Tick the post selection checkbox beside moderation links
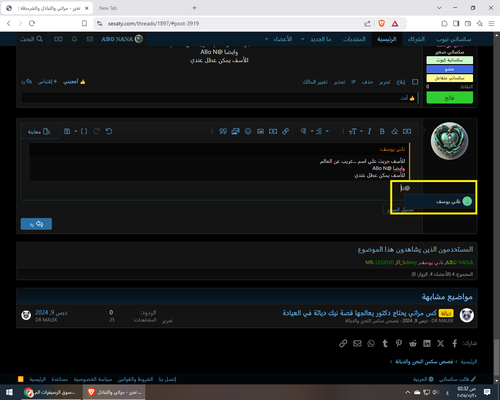Screen dimensions: 500x400 (415, 82)
